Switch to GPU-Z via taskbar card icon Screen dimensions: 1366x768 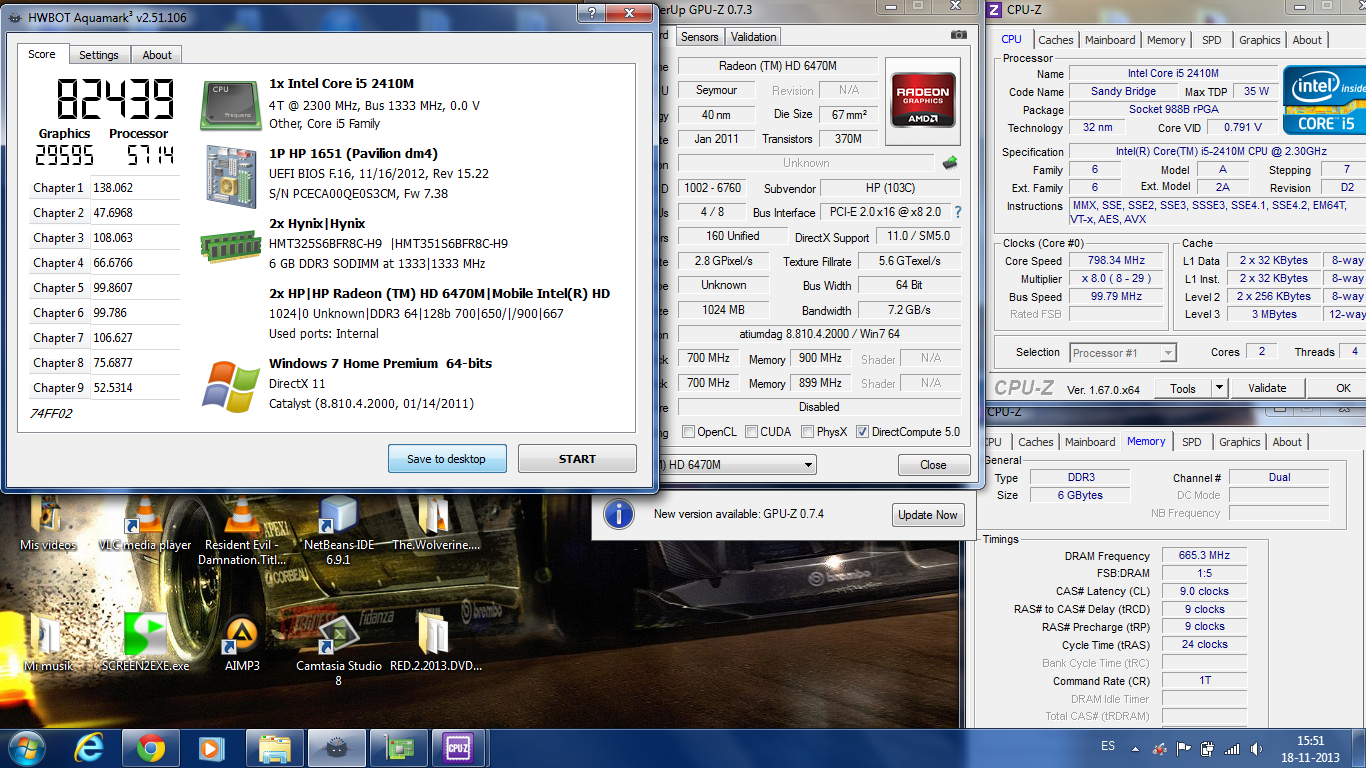[398, 747]
